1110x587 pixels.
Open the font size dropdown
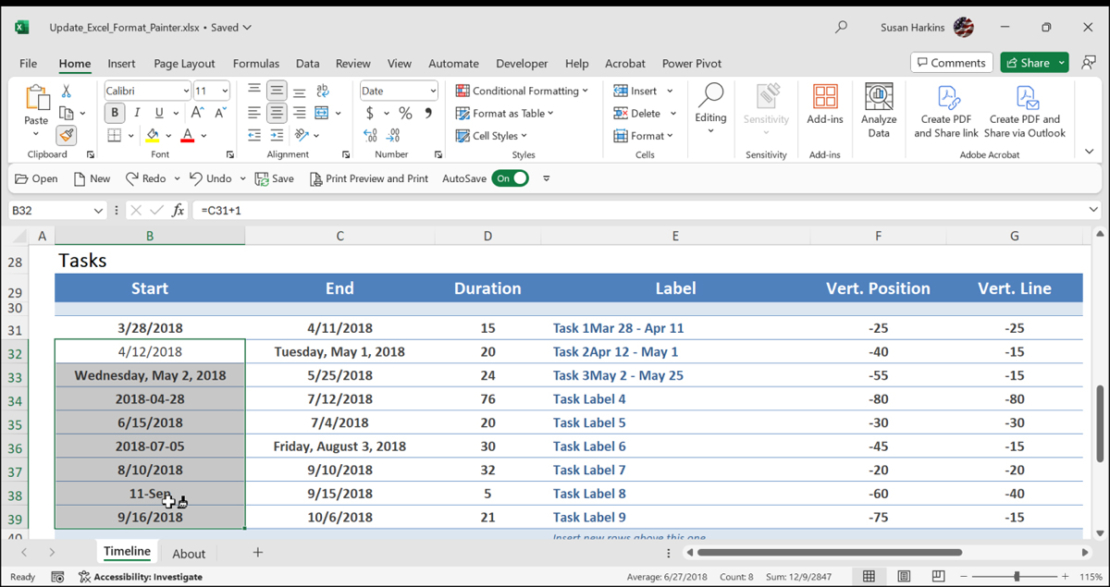(x=224, y=91)
